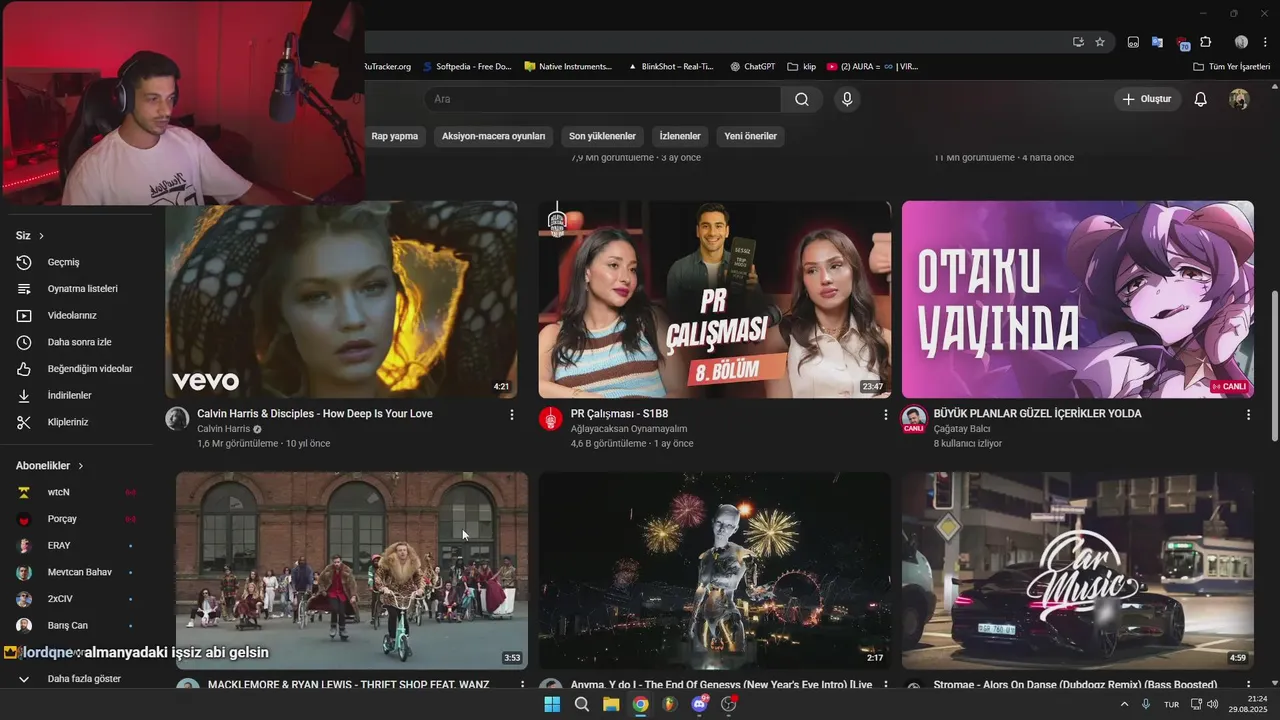Open the Ağlayacaksan Oynamayalım channel avatar
The height and width of the screenshot is (720, 1280).
(550, 419)
